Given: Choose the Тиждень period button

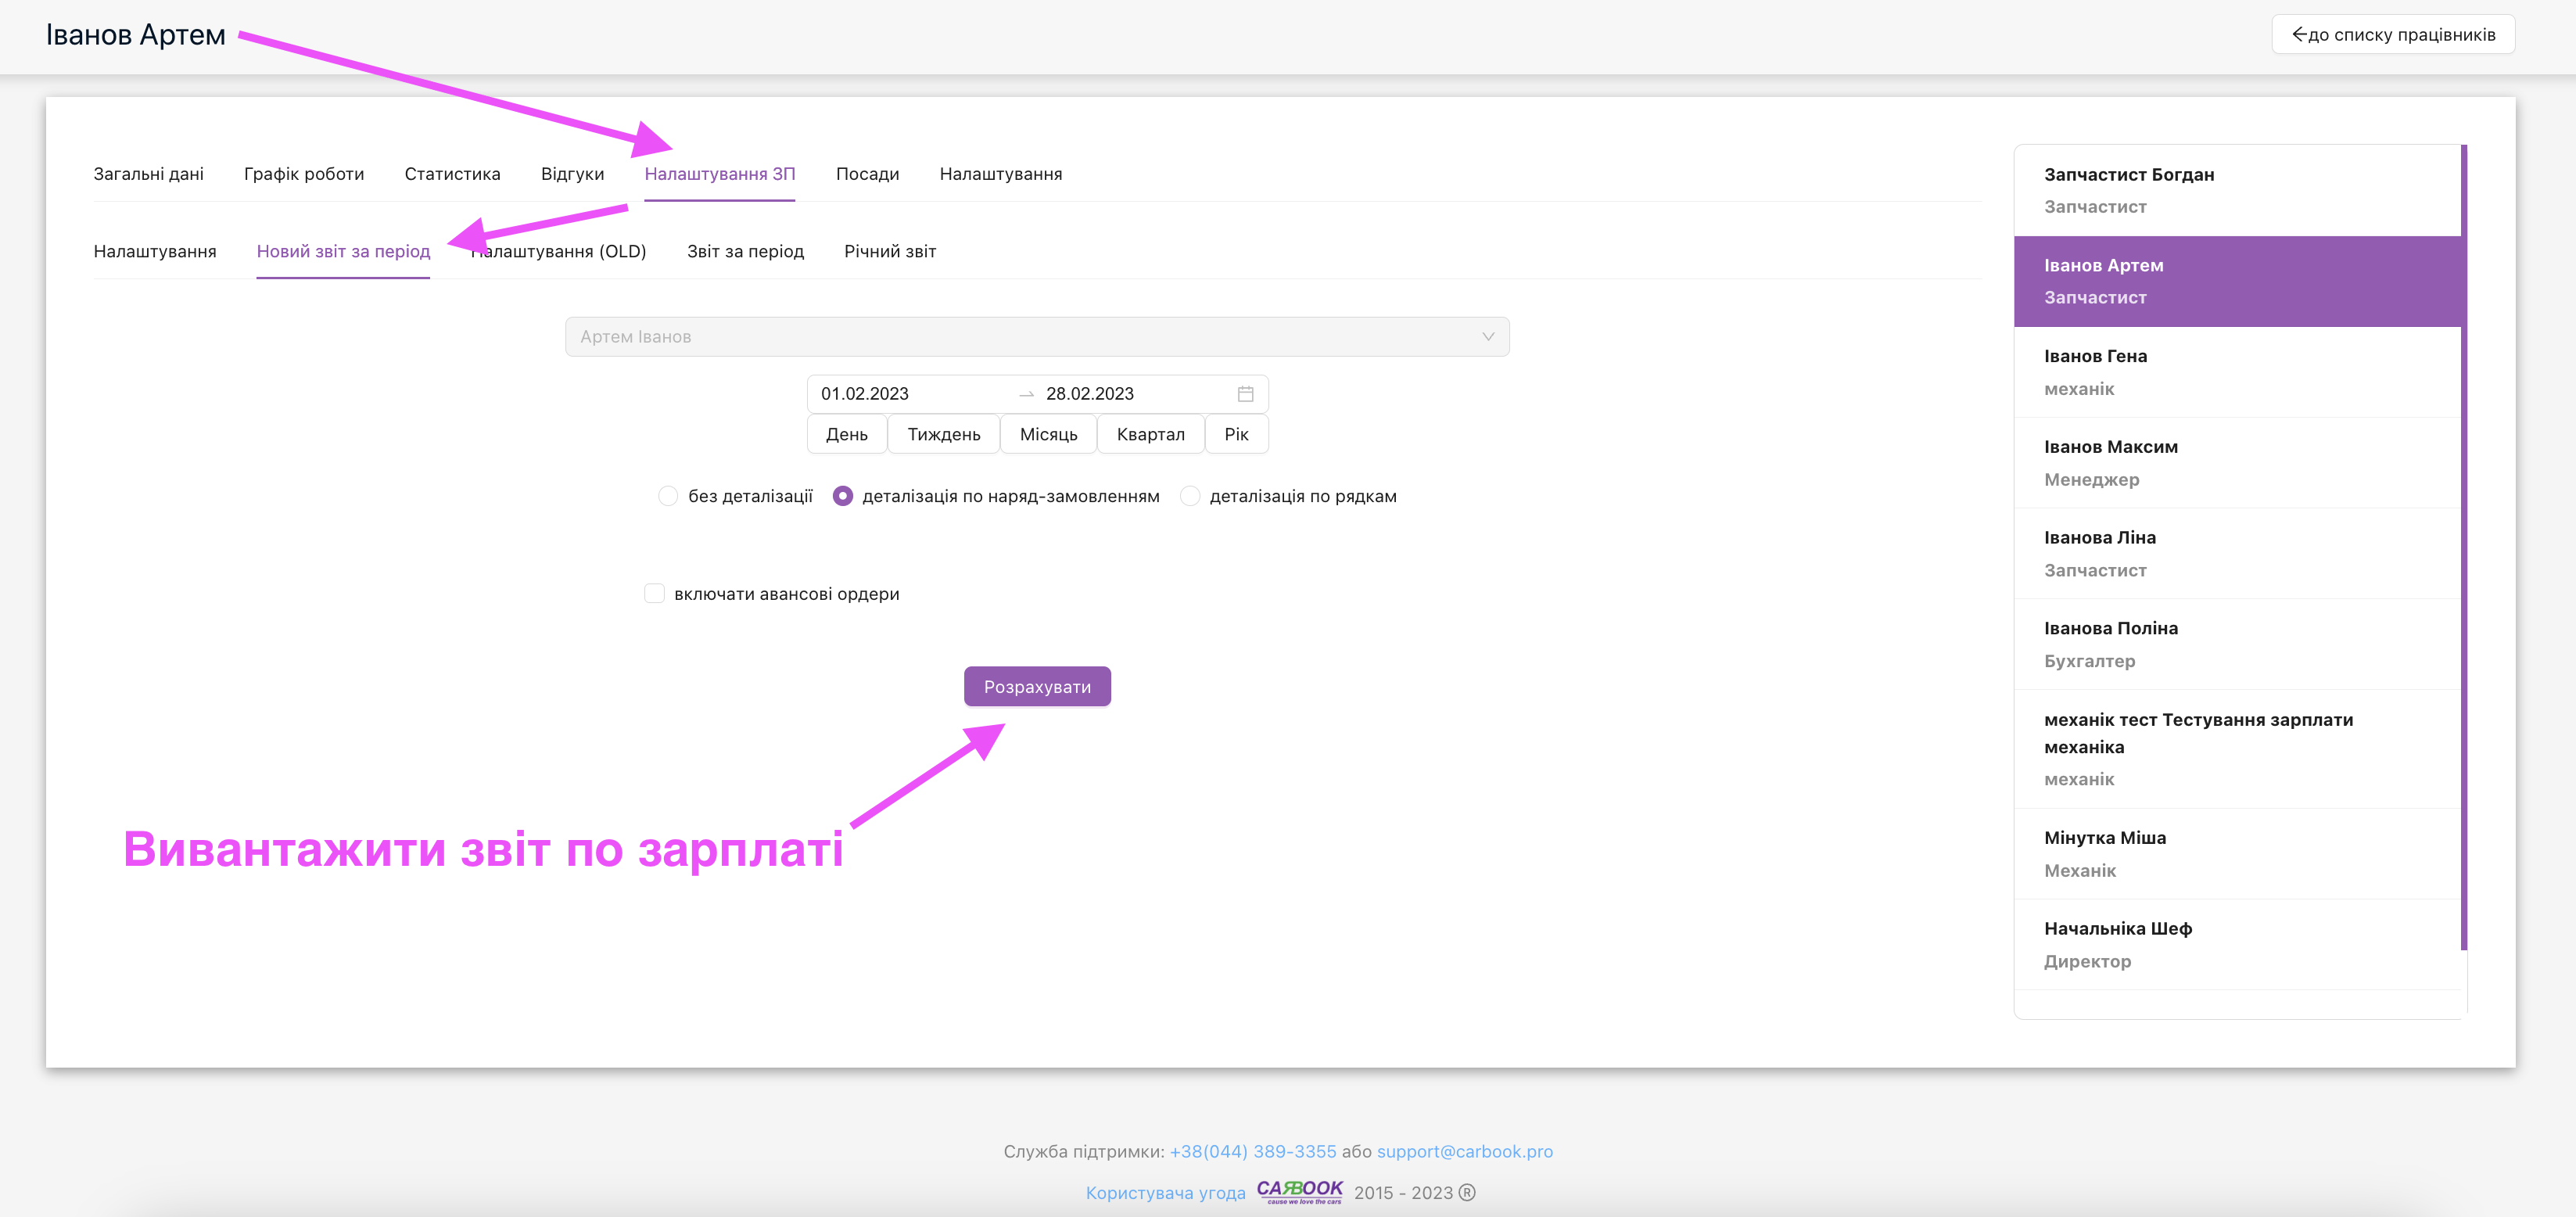Looking at the screenshot, I should coord(943,434).
